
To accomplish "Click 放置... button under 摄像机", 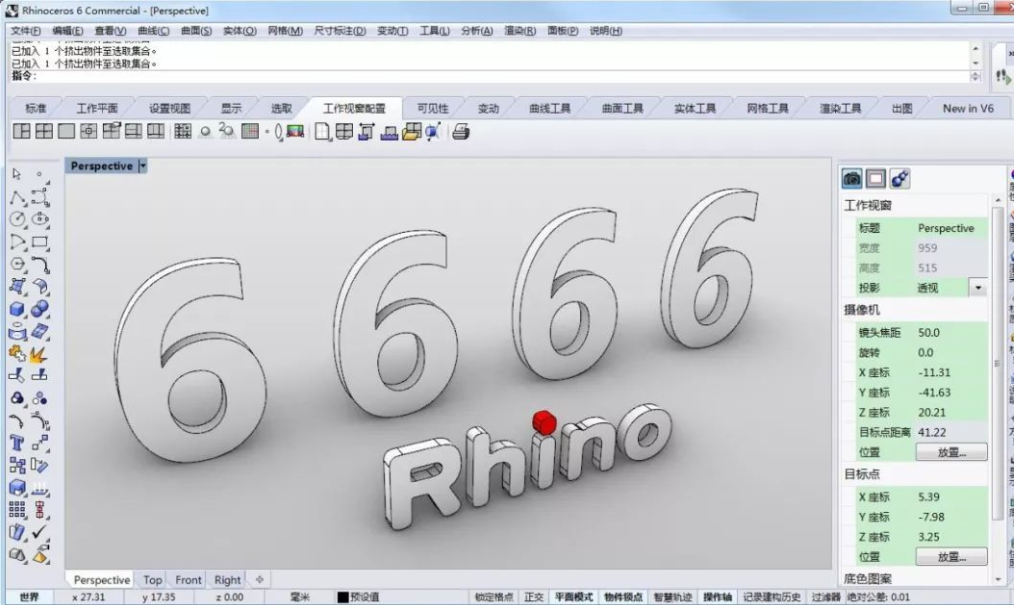I will [951, 452].
